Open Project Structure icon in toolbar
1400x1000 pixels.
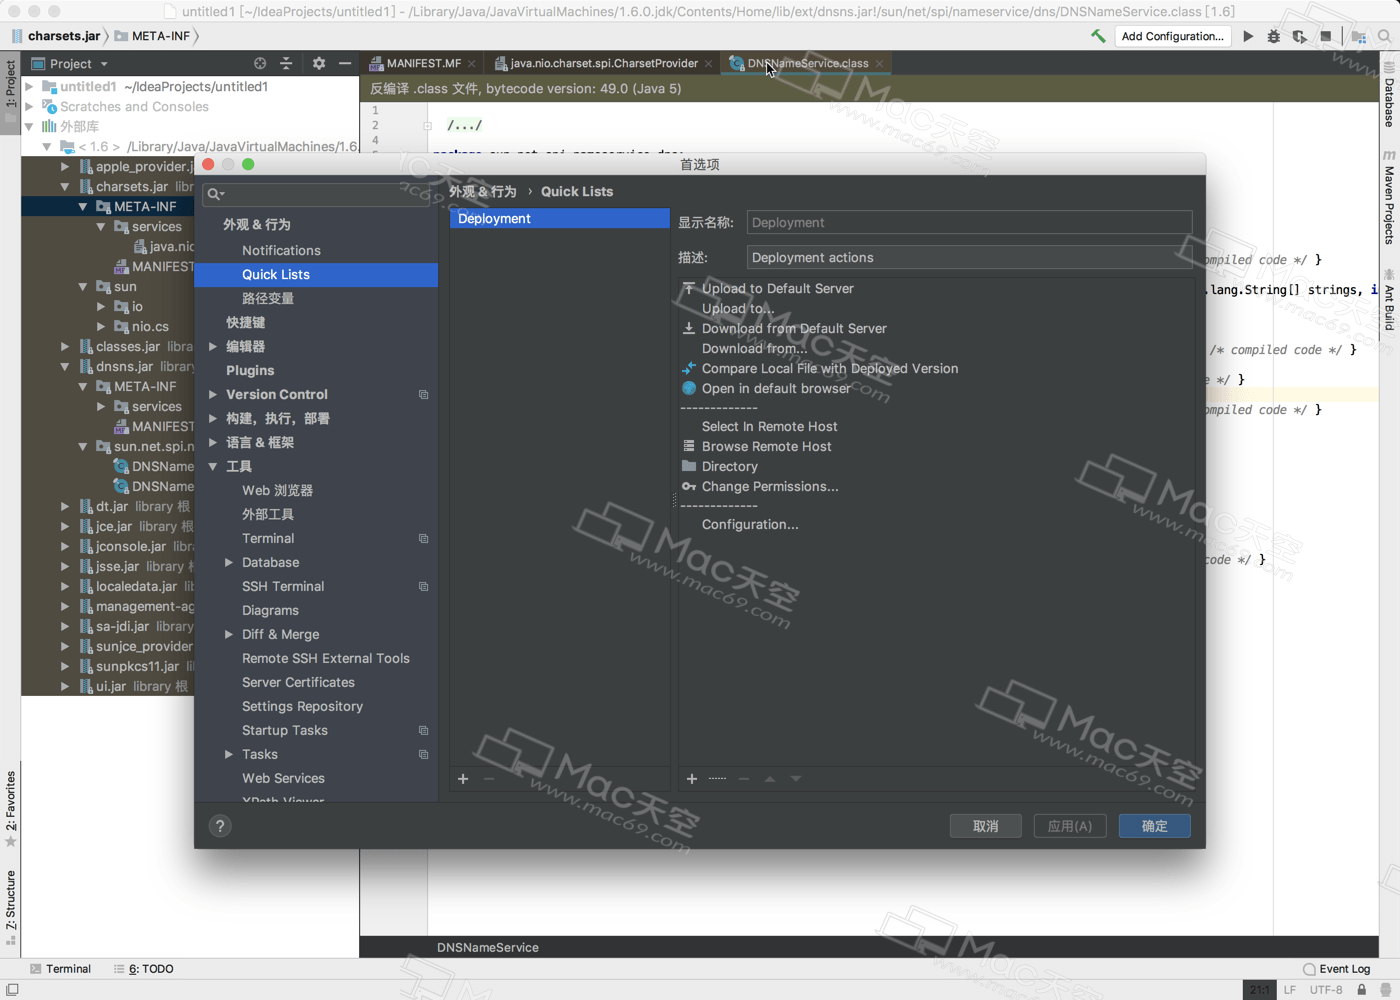1358,36
